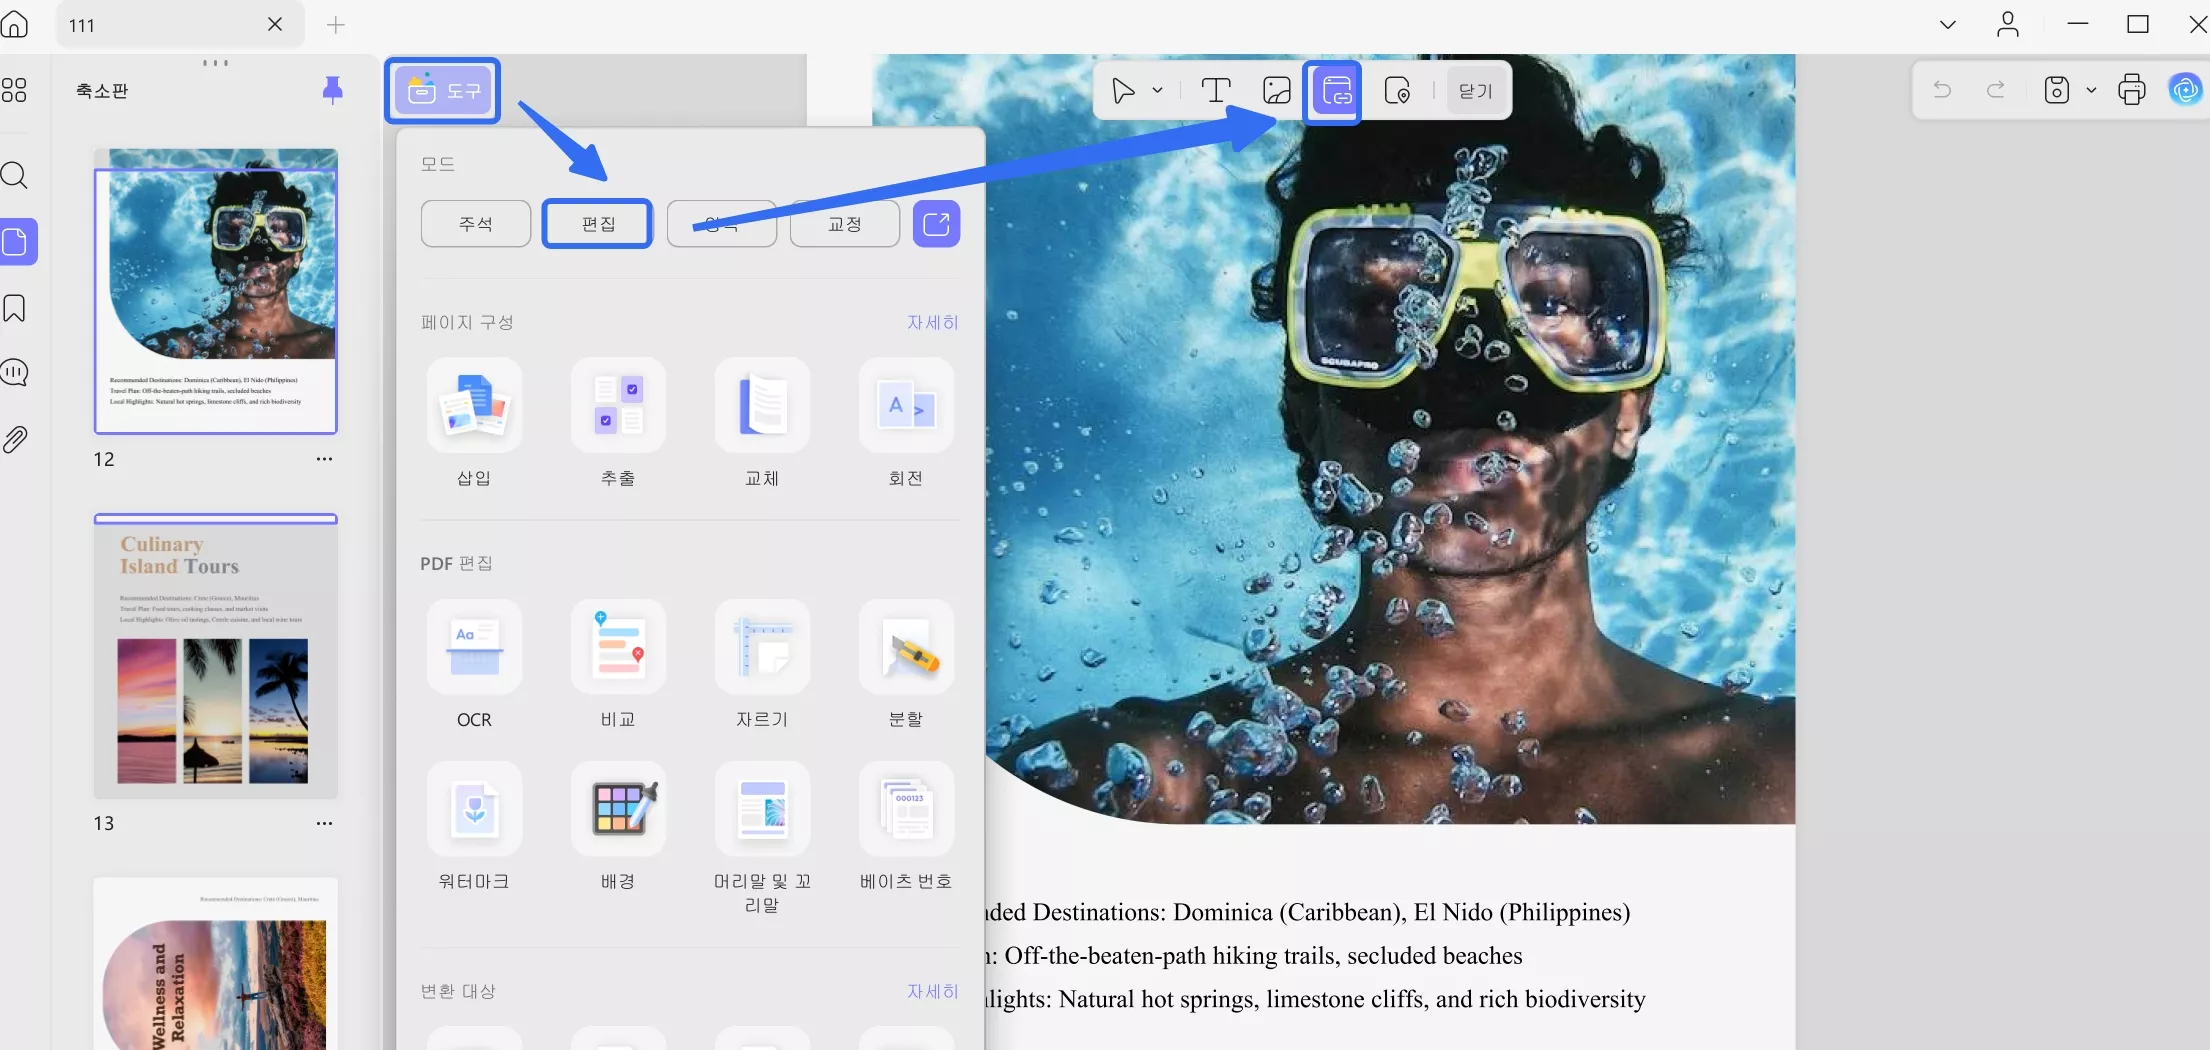The width and height of the screenshot is (2210, 1050).
Task: Add a new tab with plus
Action: click(x=336, y=25)
